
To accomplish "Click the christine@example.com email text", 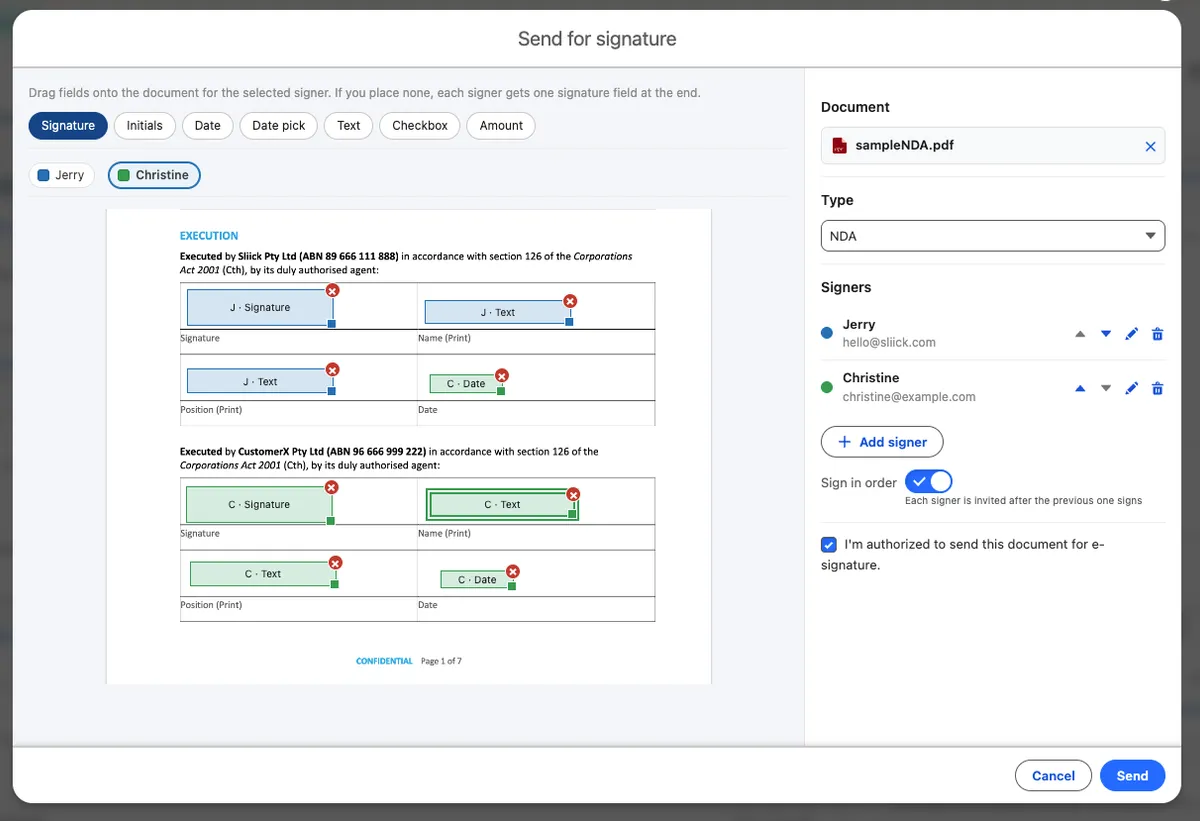I will coord(909,396).
